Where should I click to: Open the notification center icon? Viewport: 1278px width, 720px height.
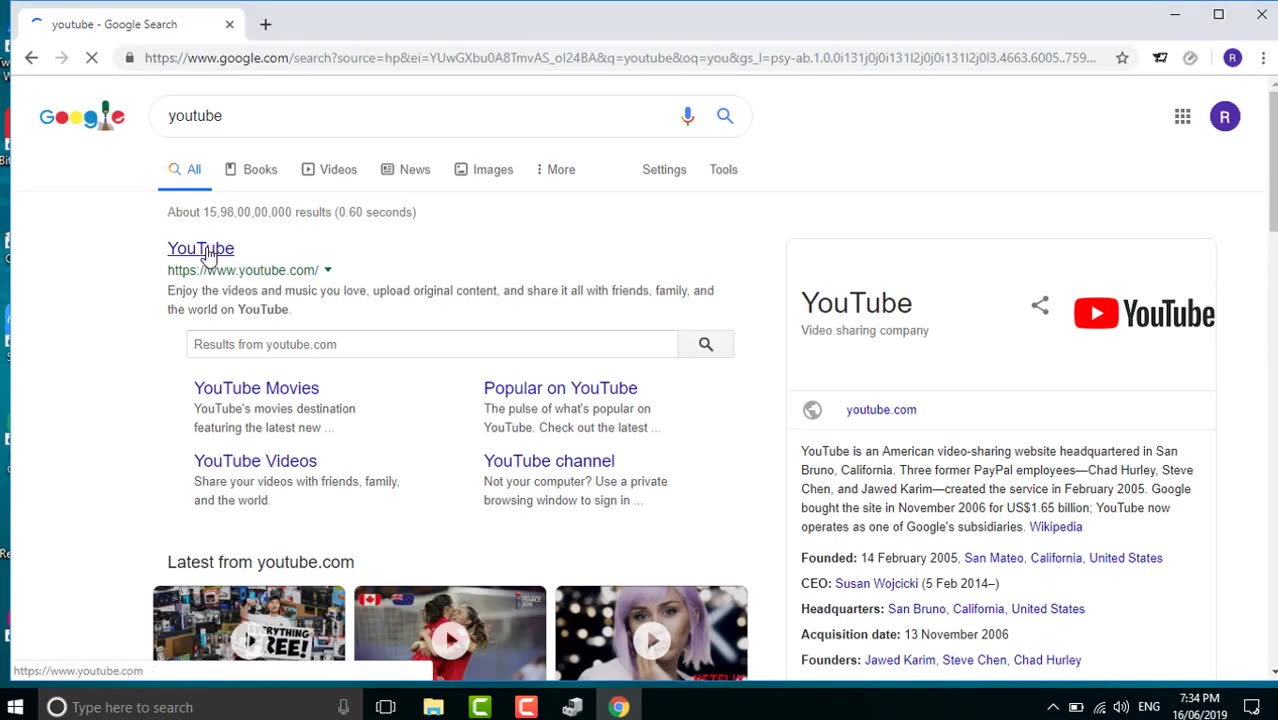tap(1251, 707)
